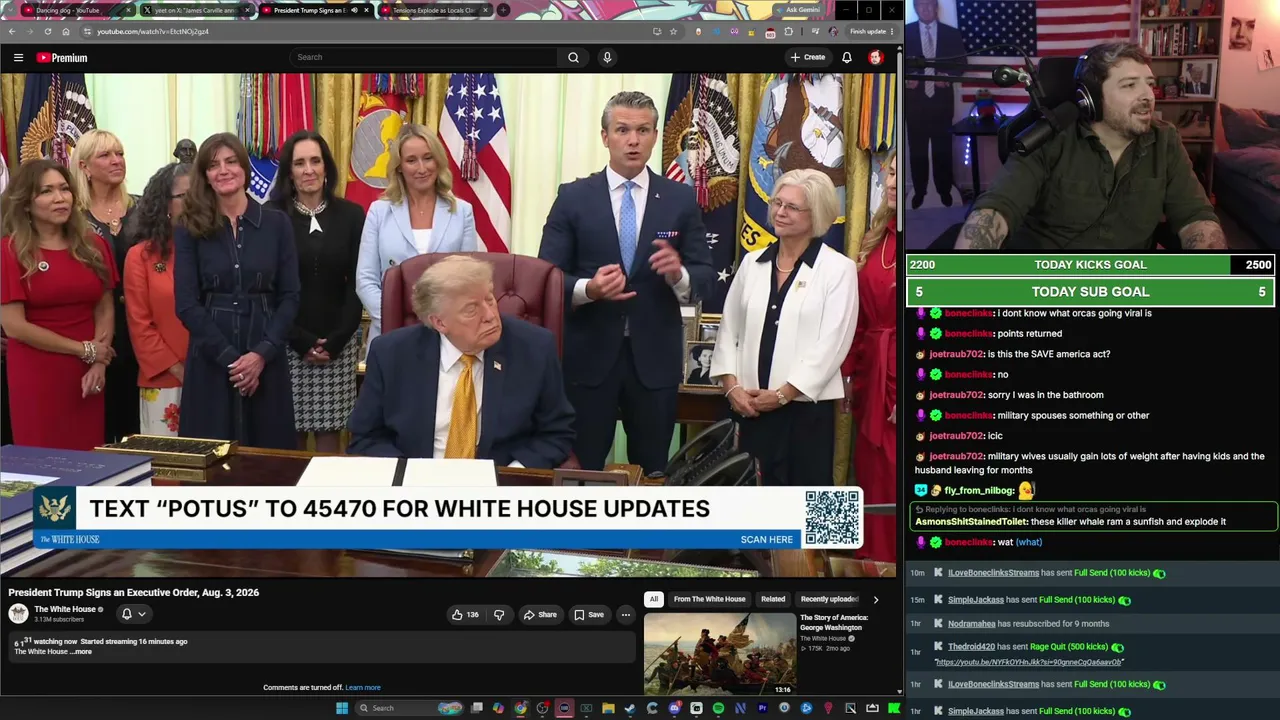The width and height of the screenshot is (1280, 720).
Task: Go back in browser history
Action: tap(12, 31)
